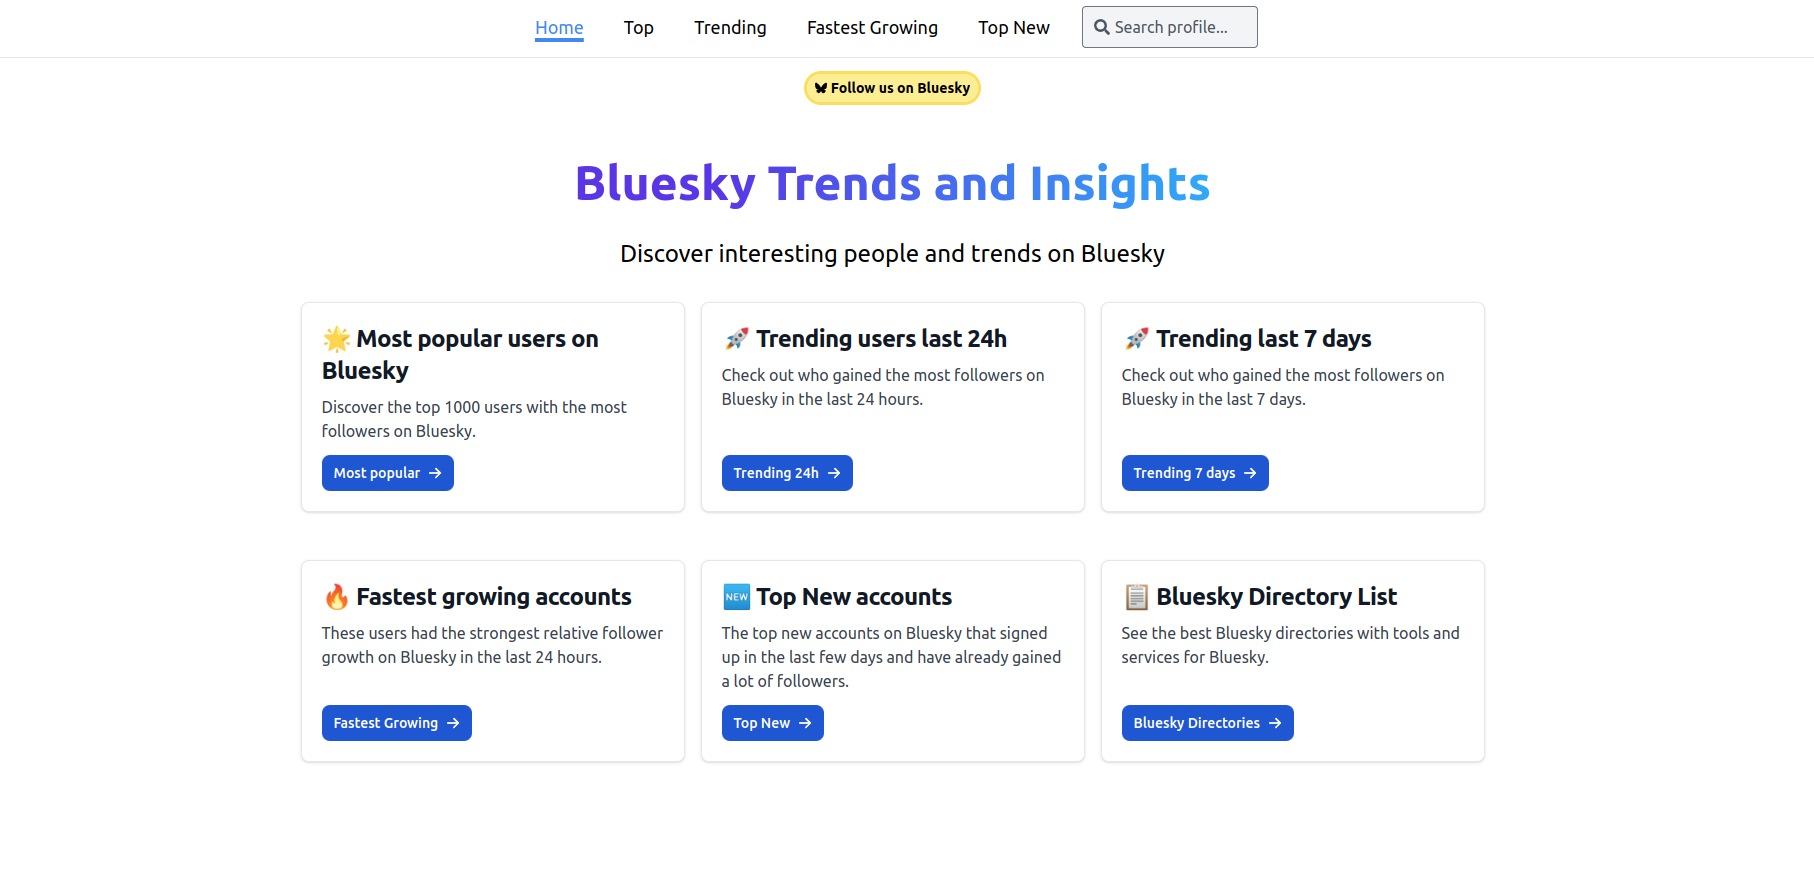Click the Trending 24h button

click(787, 473)
